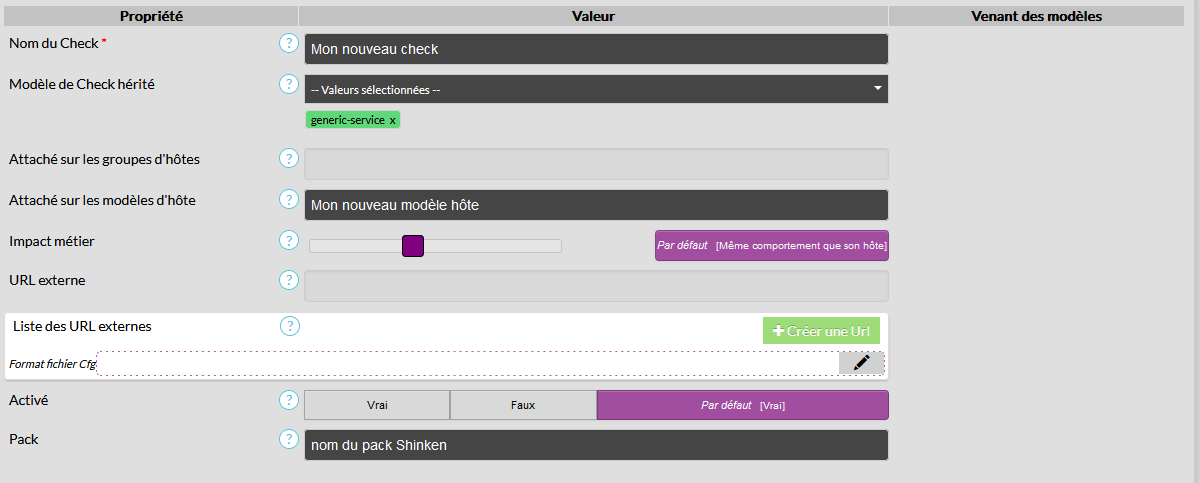The width and height of the screenshot is (1200, 483).
Task: Remove the generic-service tag
Action: point(392,120)
